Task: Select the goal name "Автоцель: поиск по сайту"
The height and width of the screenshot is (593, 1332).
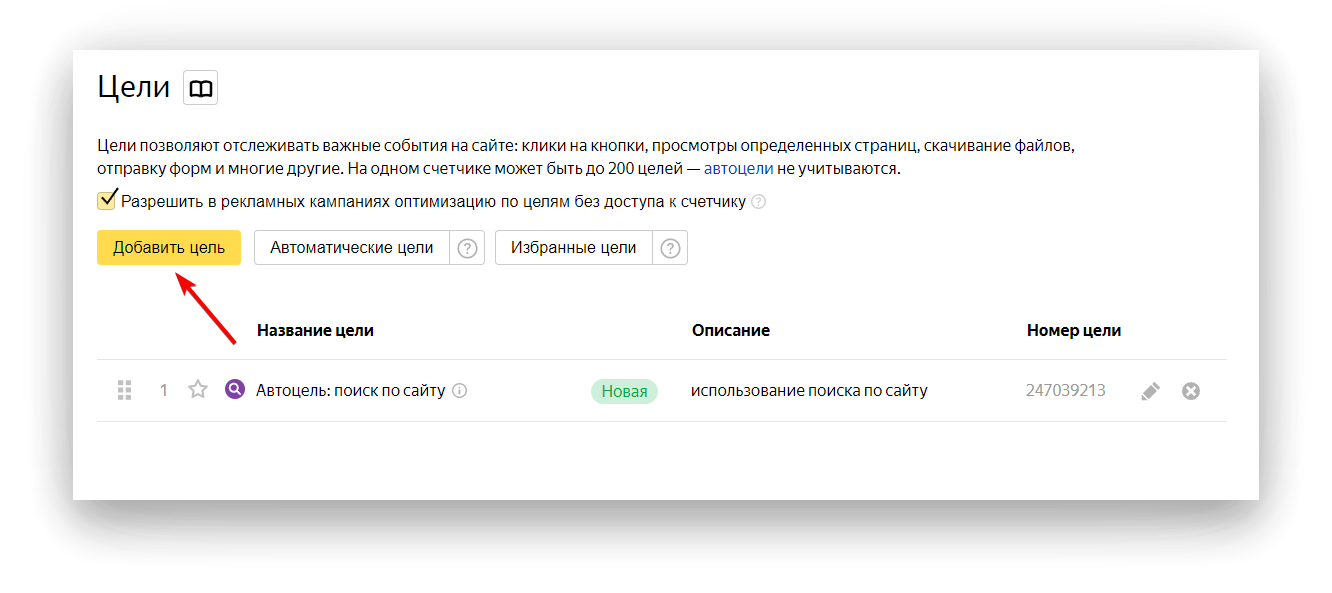Action: click(x=350, y=391)
